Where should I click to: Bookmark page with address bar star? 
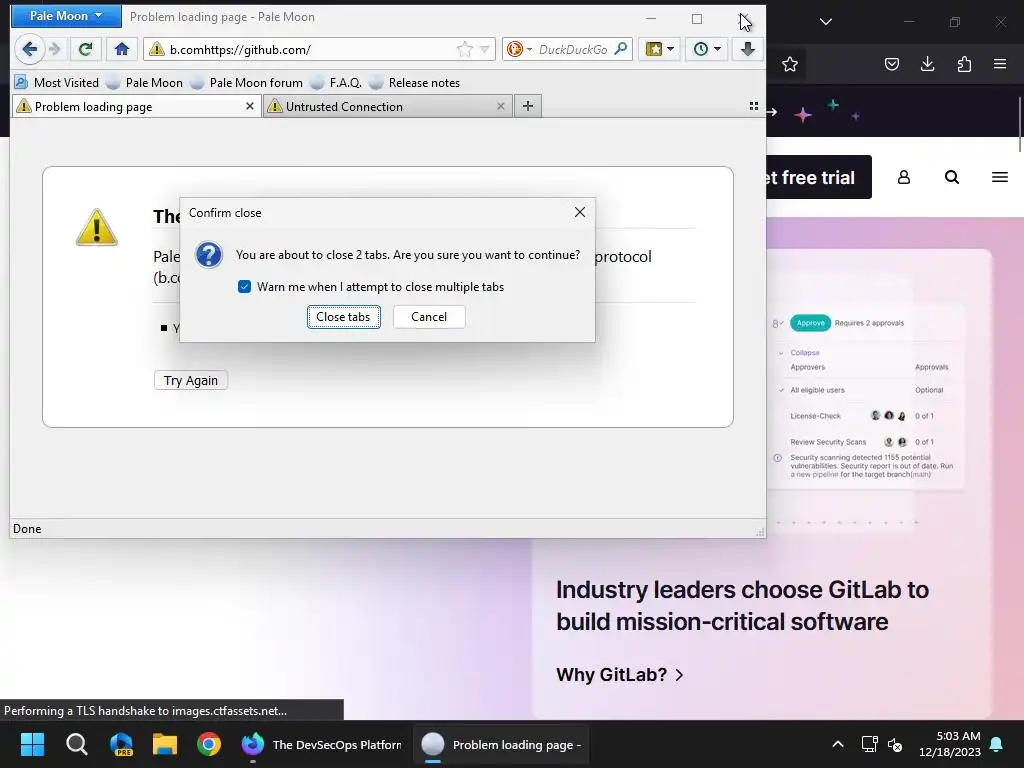click(464, 49)
